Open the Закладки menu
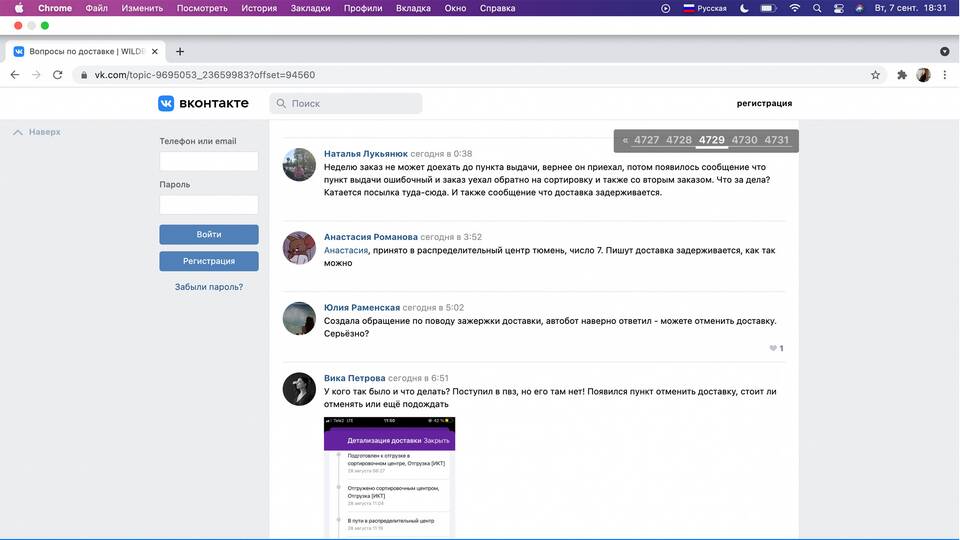 [x=312, y=8]
